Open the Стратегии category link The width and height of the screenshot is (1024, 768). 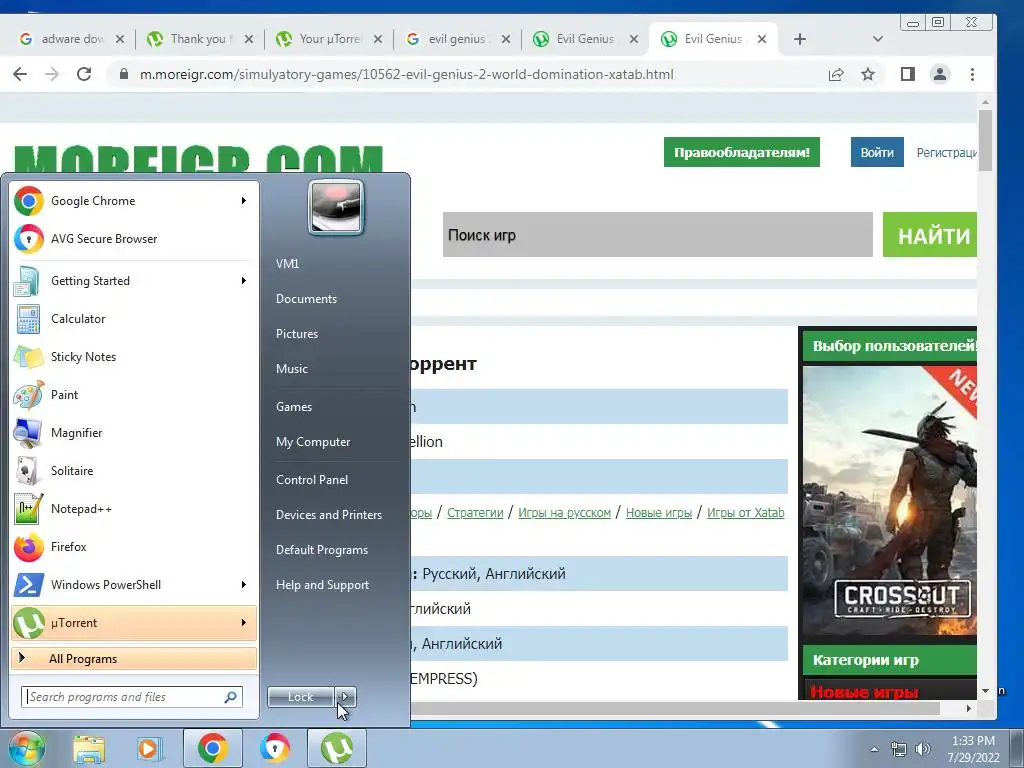point(475,513)
